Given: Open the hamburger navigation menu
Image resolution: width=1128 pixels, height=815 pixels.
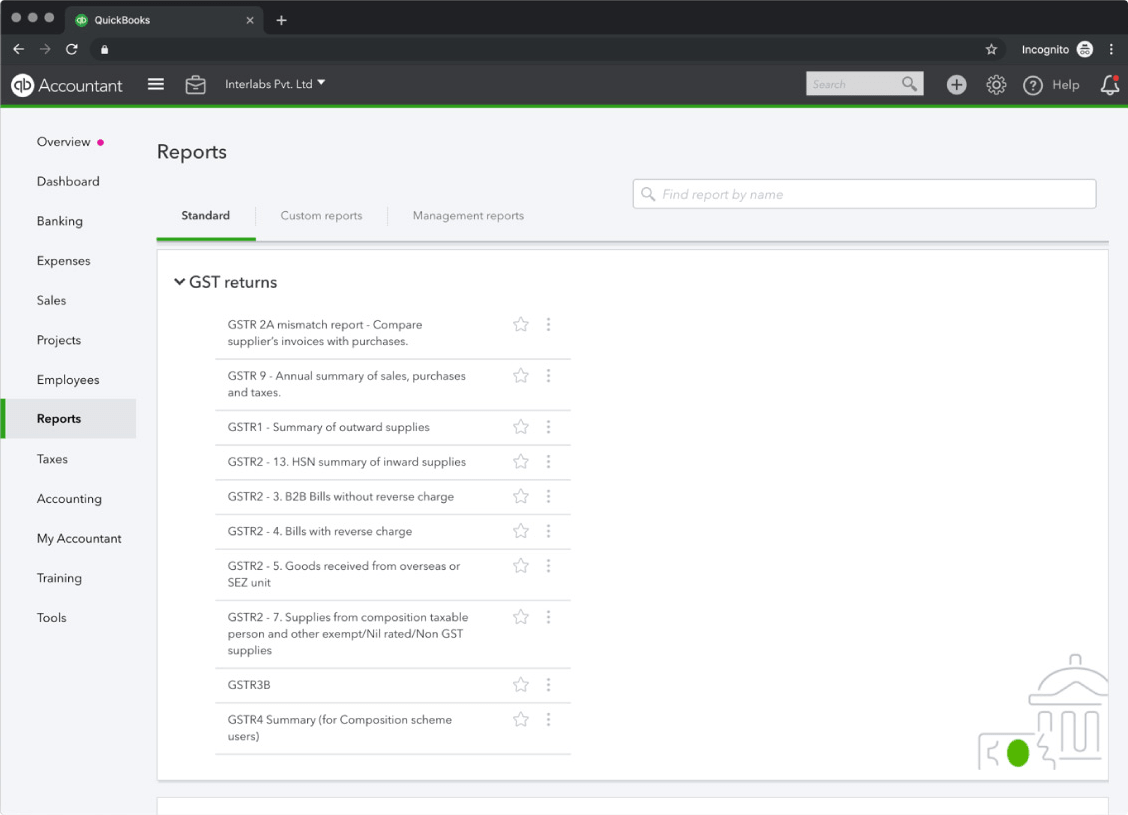Looking at the screenshot, I should tap(156, 85).
